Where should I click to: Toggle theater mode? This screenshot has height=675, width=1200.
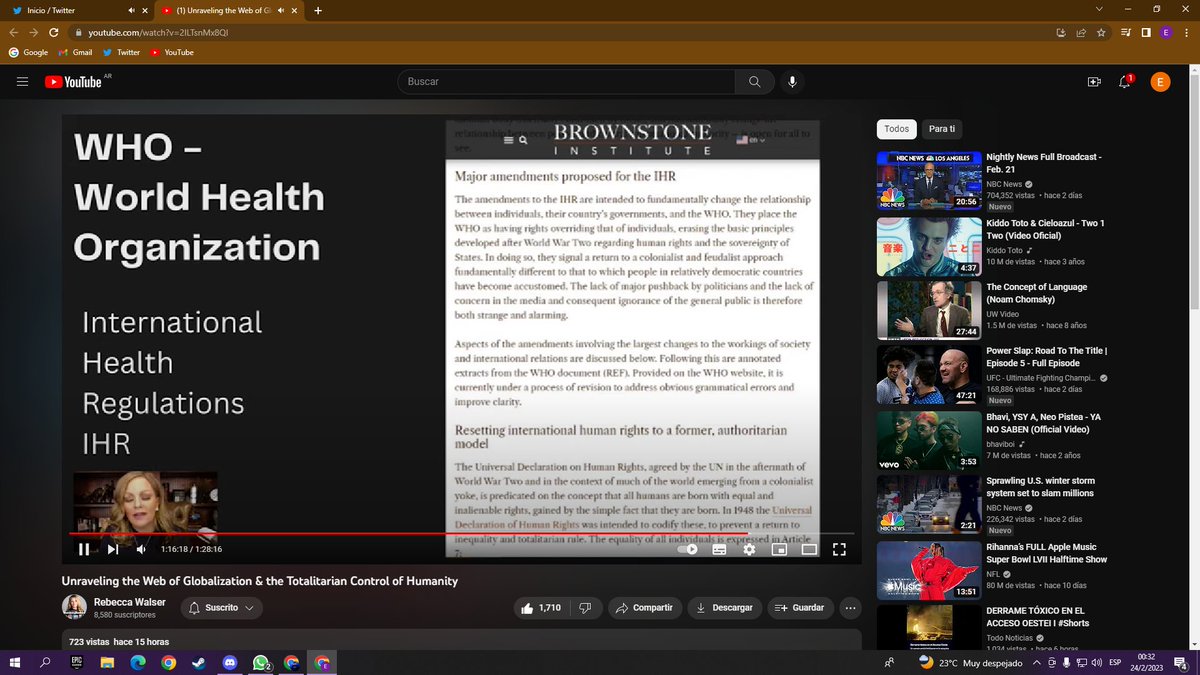(x=809, y=549)
